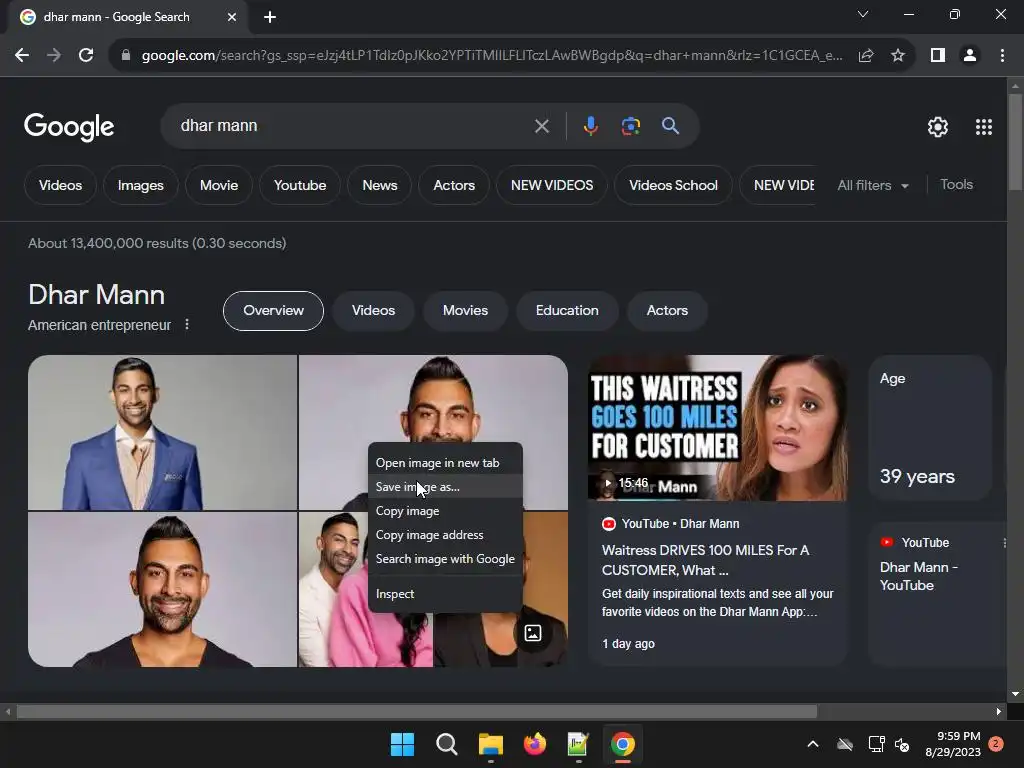
Task: Filter results by Youtube chip
Action: 300,185
